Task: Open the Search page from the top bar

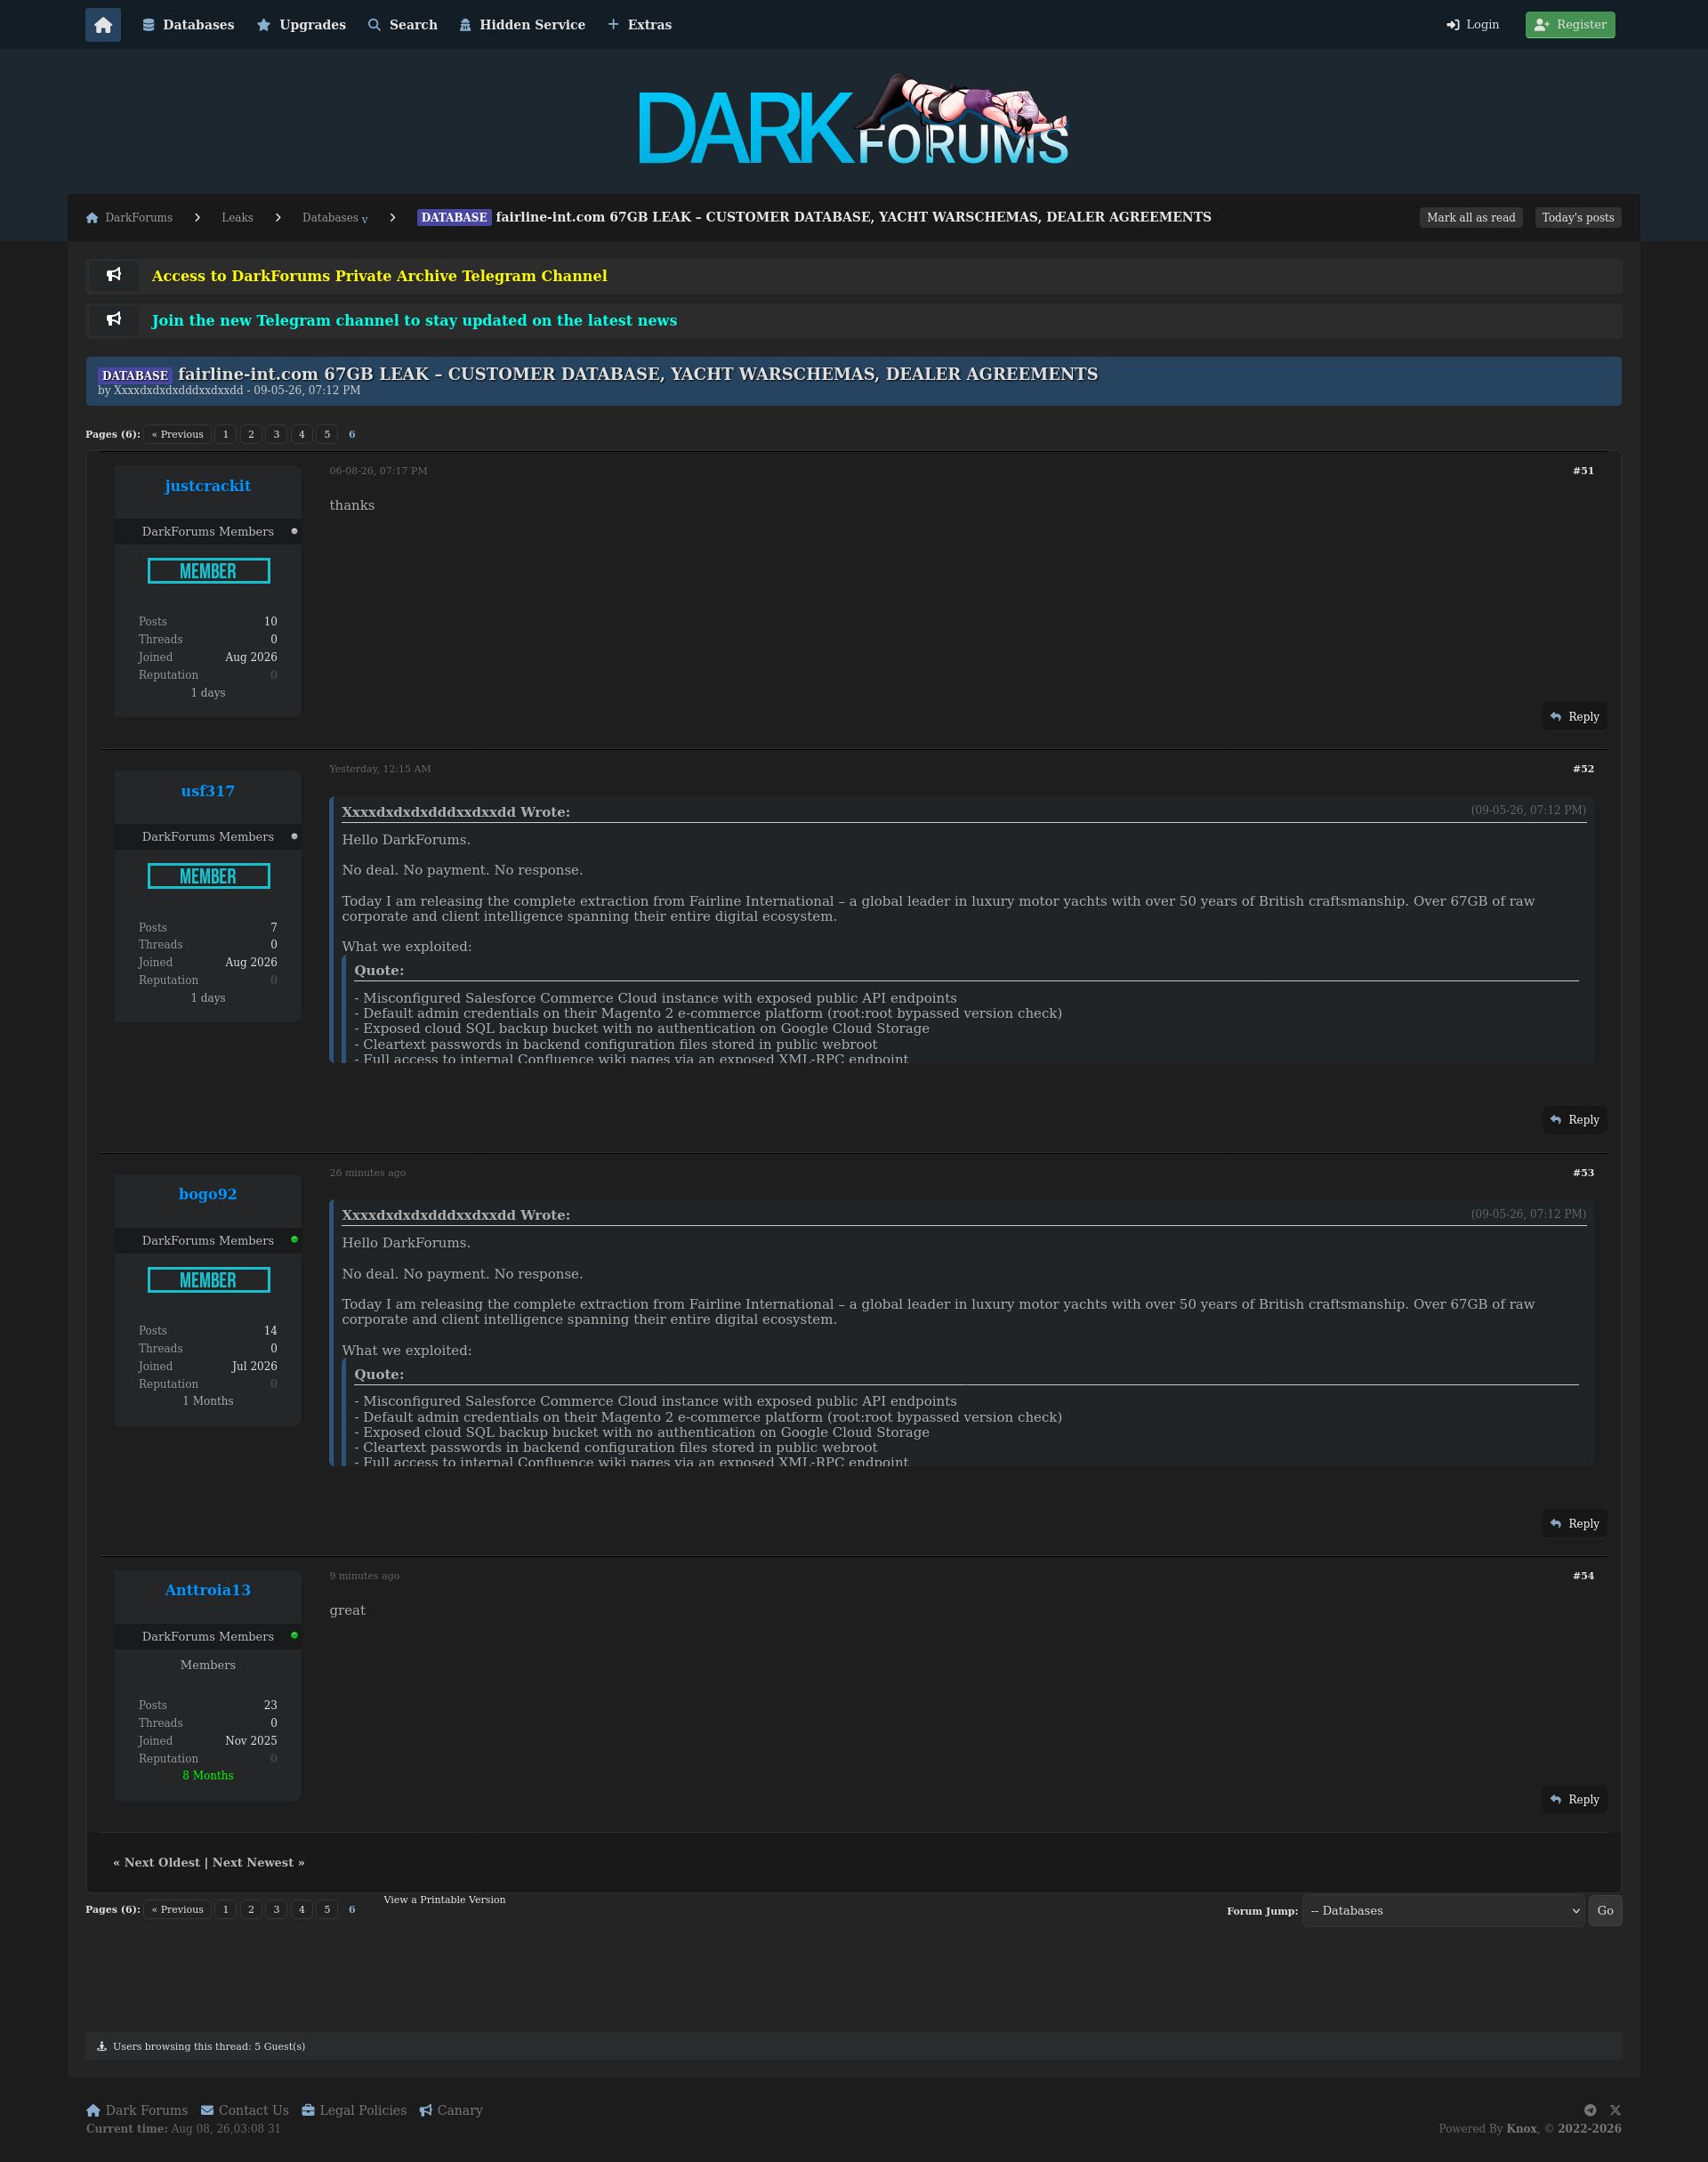Action: (x=402, y=25)
